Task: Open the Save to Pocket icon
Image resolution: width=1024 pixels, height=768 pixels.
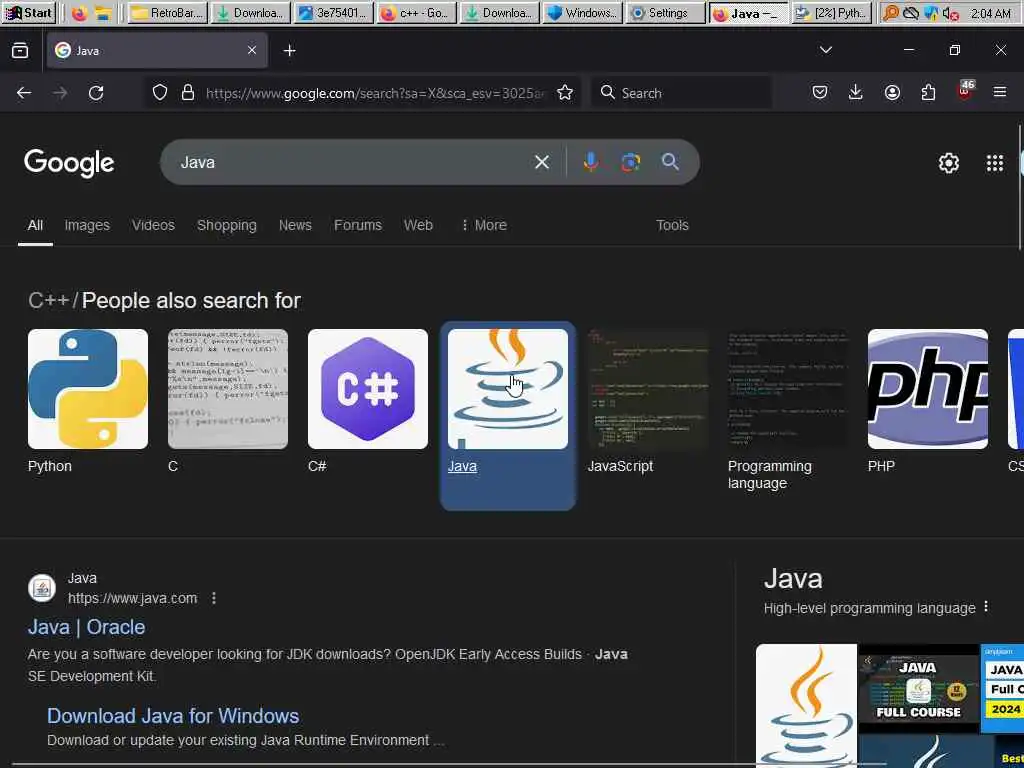Action: tap(820, 93)
